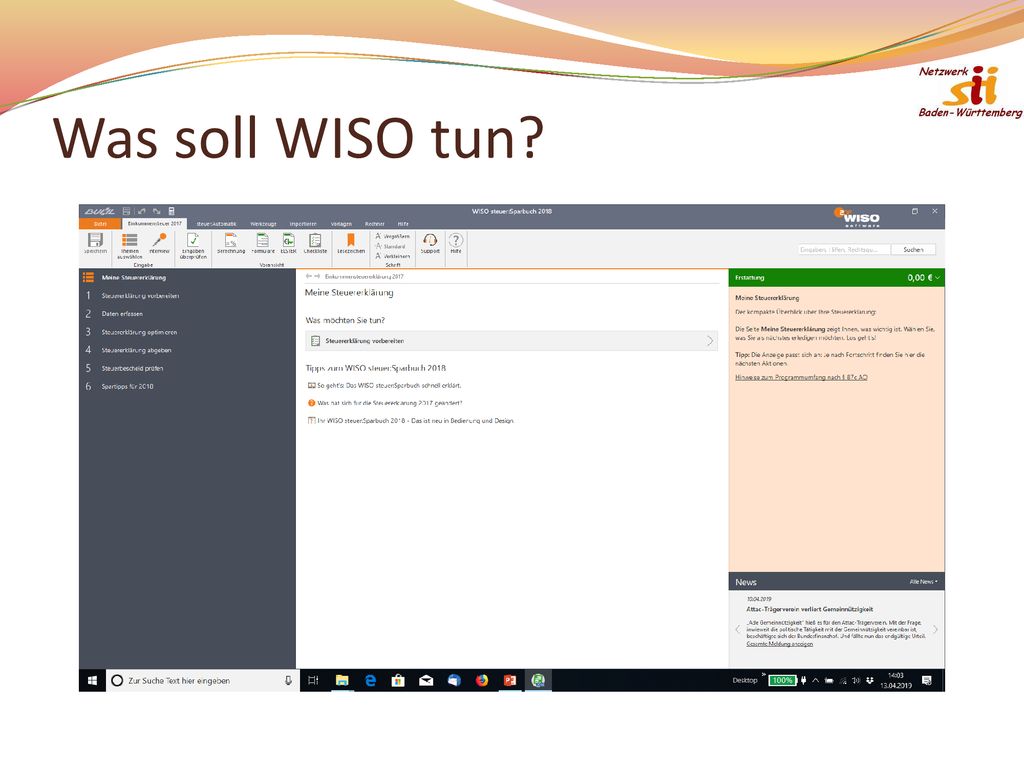Select step 3 Steuererklärung optimieren
This screenshot has width=1024, height=768.
click(139, 332)
